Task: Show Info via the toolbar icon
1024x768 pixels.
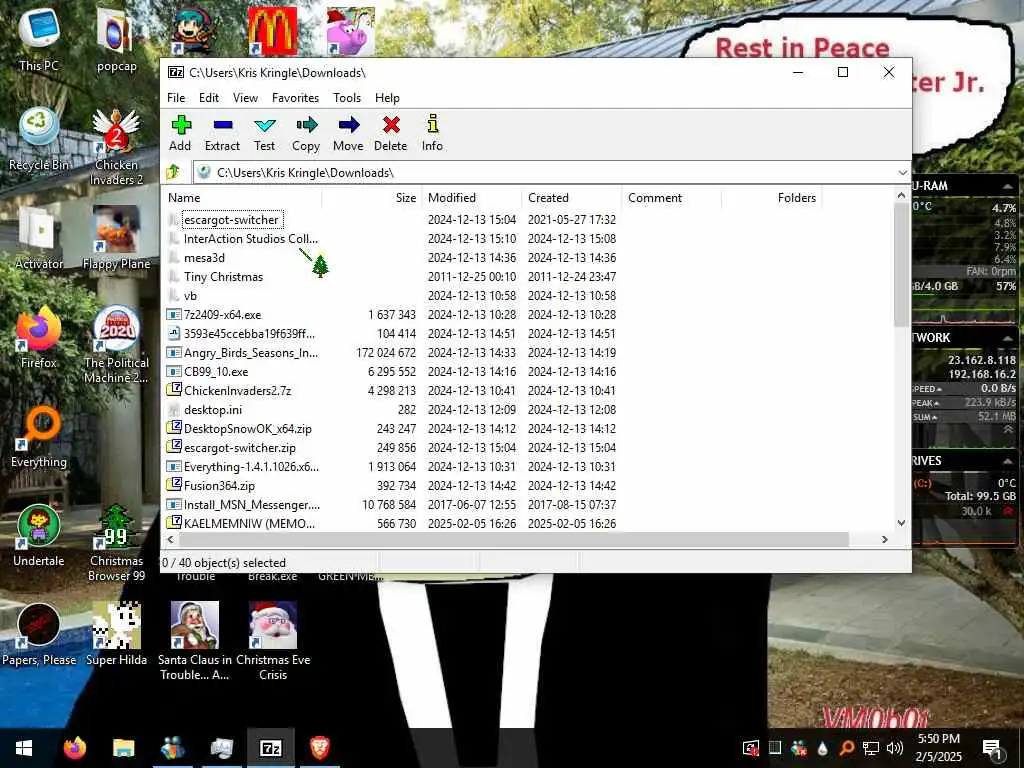Action: point(432,133)
